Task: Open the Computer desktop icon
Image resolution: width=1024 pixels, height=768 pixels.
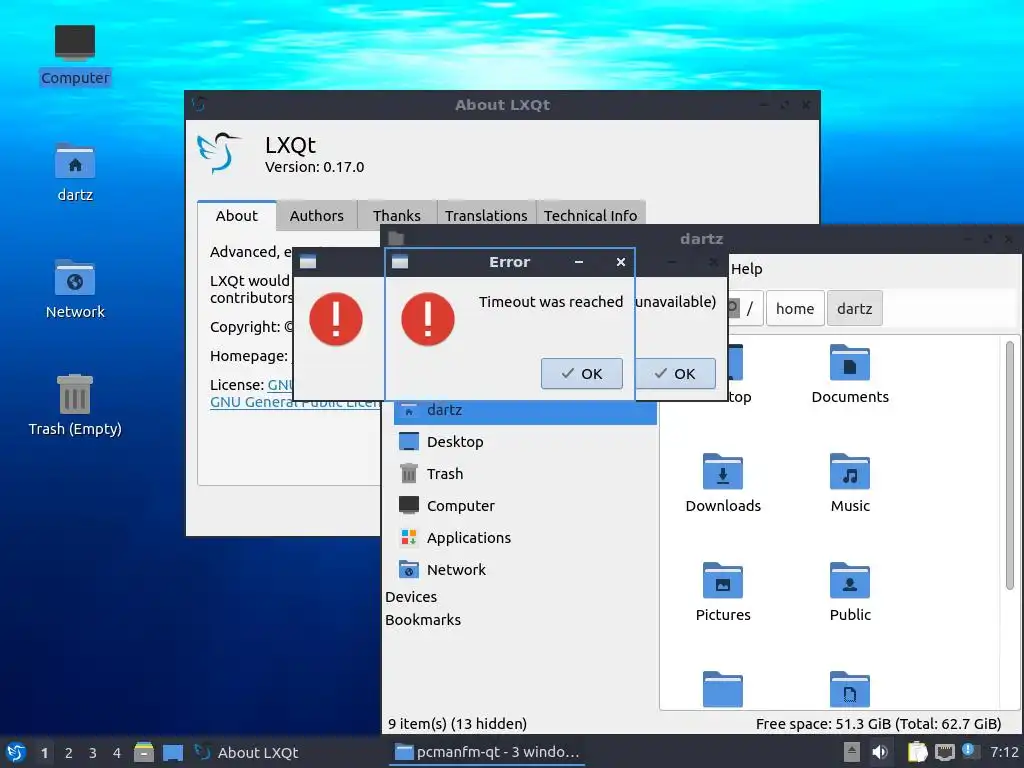Action: click(x=74, y=55)
